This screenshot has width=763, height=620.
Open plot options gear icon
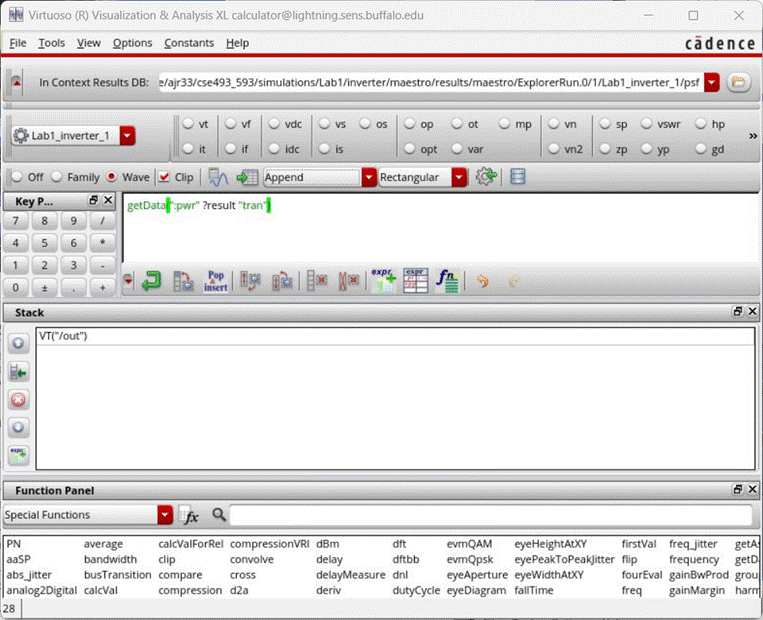(x=486, y=177)
